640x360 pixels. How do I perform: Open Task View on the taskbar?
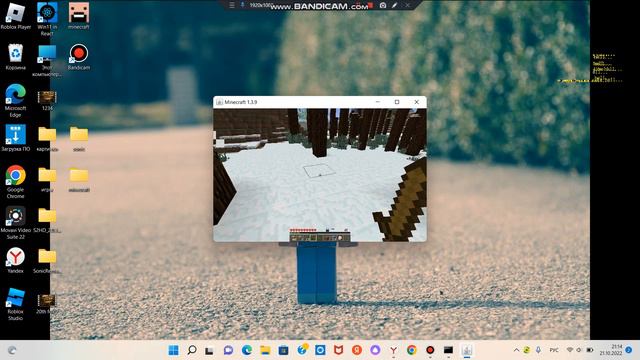(210, 350)
